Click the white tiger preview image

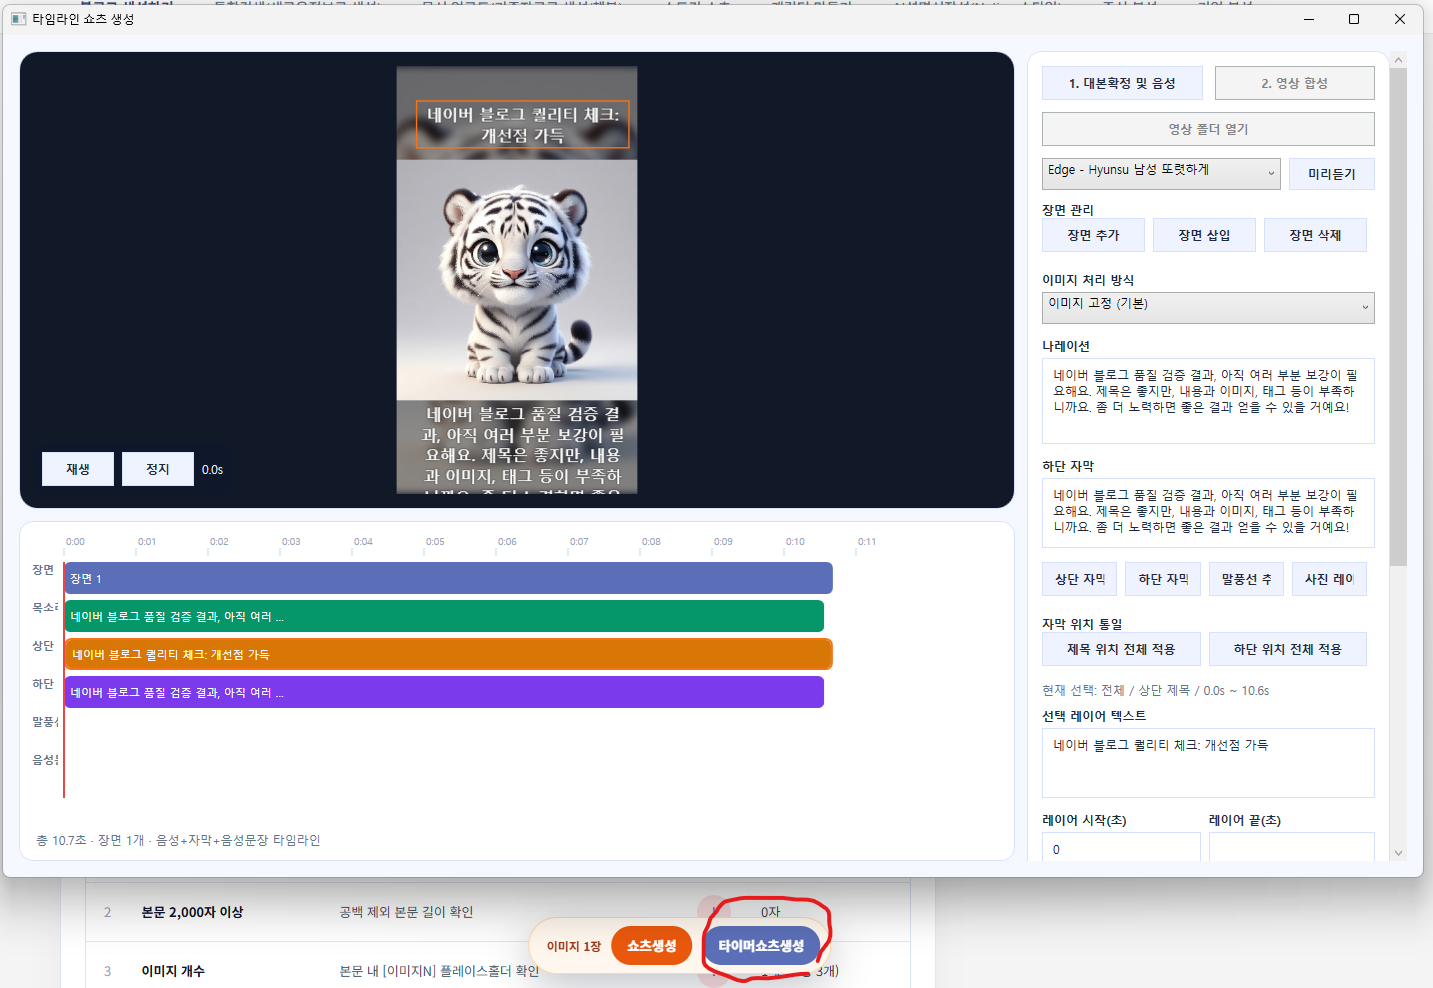517,282
